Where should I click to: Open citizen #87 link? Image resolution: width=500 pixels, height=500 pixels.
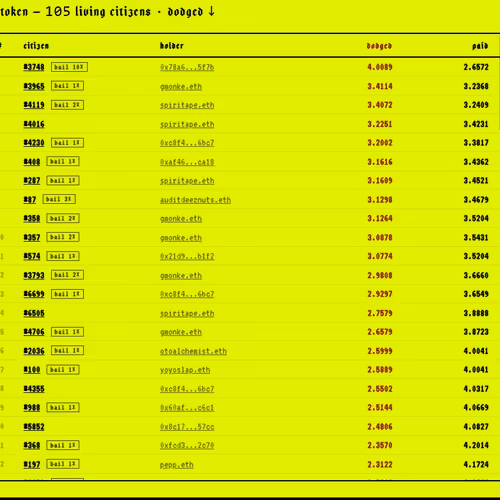click(30, 199)
